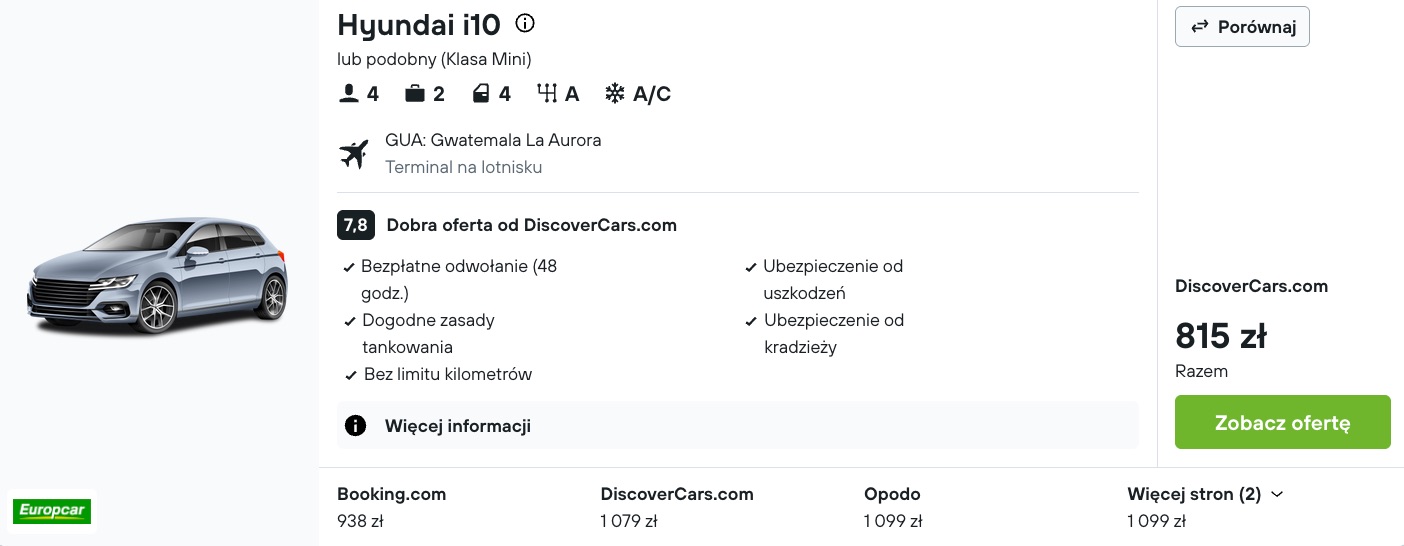
Task: Click Bezpłatne odwołanie (48 godz.) feature
Action: (x=459, y=280)
